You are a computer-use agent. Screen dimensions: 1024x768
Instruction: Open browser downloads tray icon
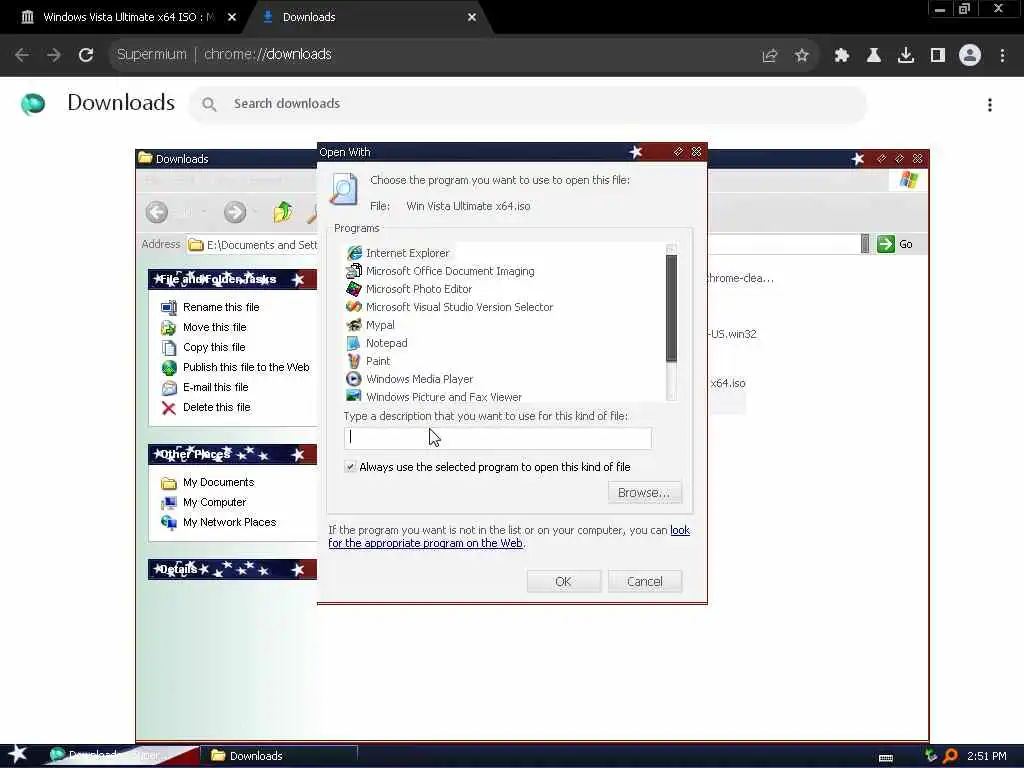point(906,56)
